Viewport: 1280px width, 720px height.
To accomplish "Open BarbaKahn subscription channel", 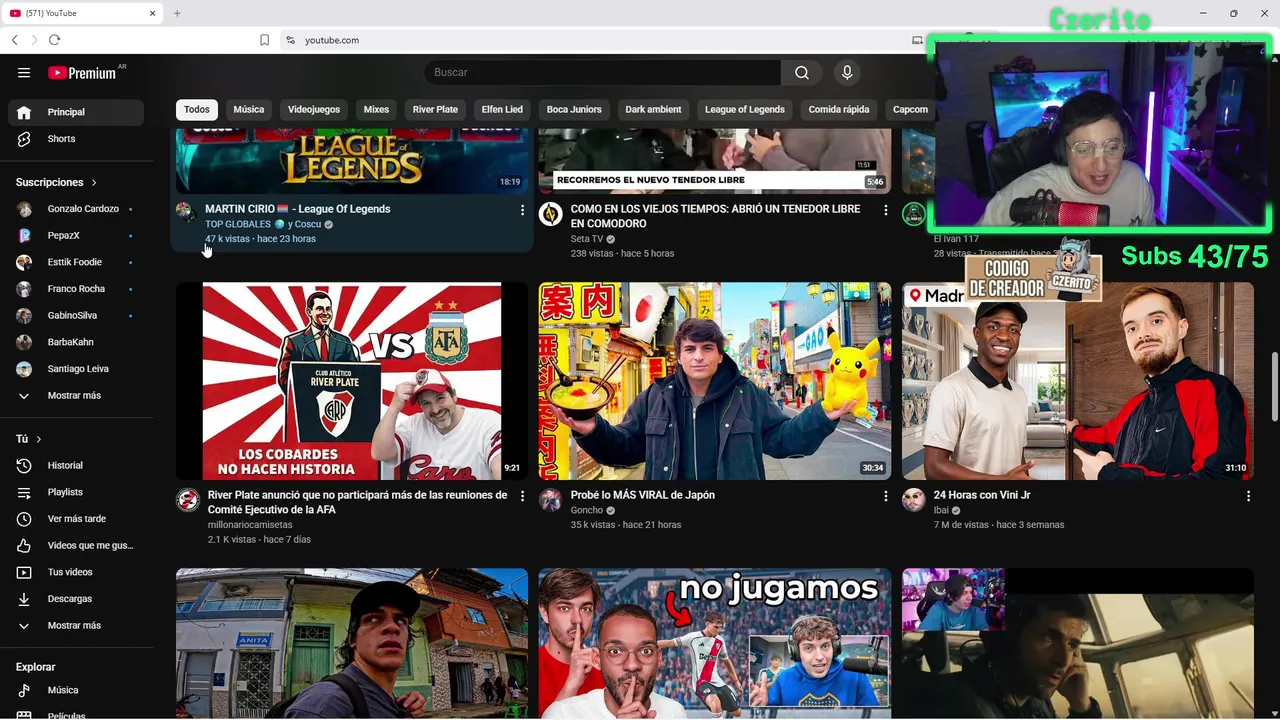I will pyautogui.click(x=76, y=343).
